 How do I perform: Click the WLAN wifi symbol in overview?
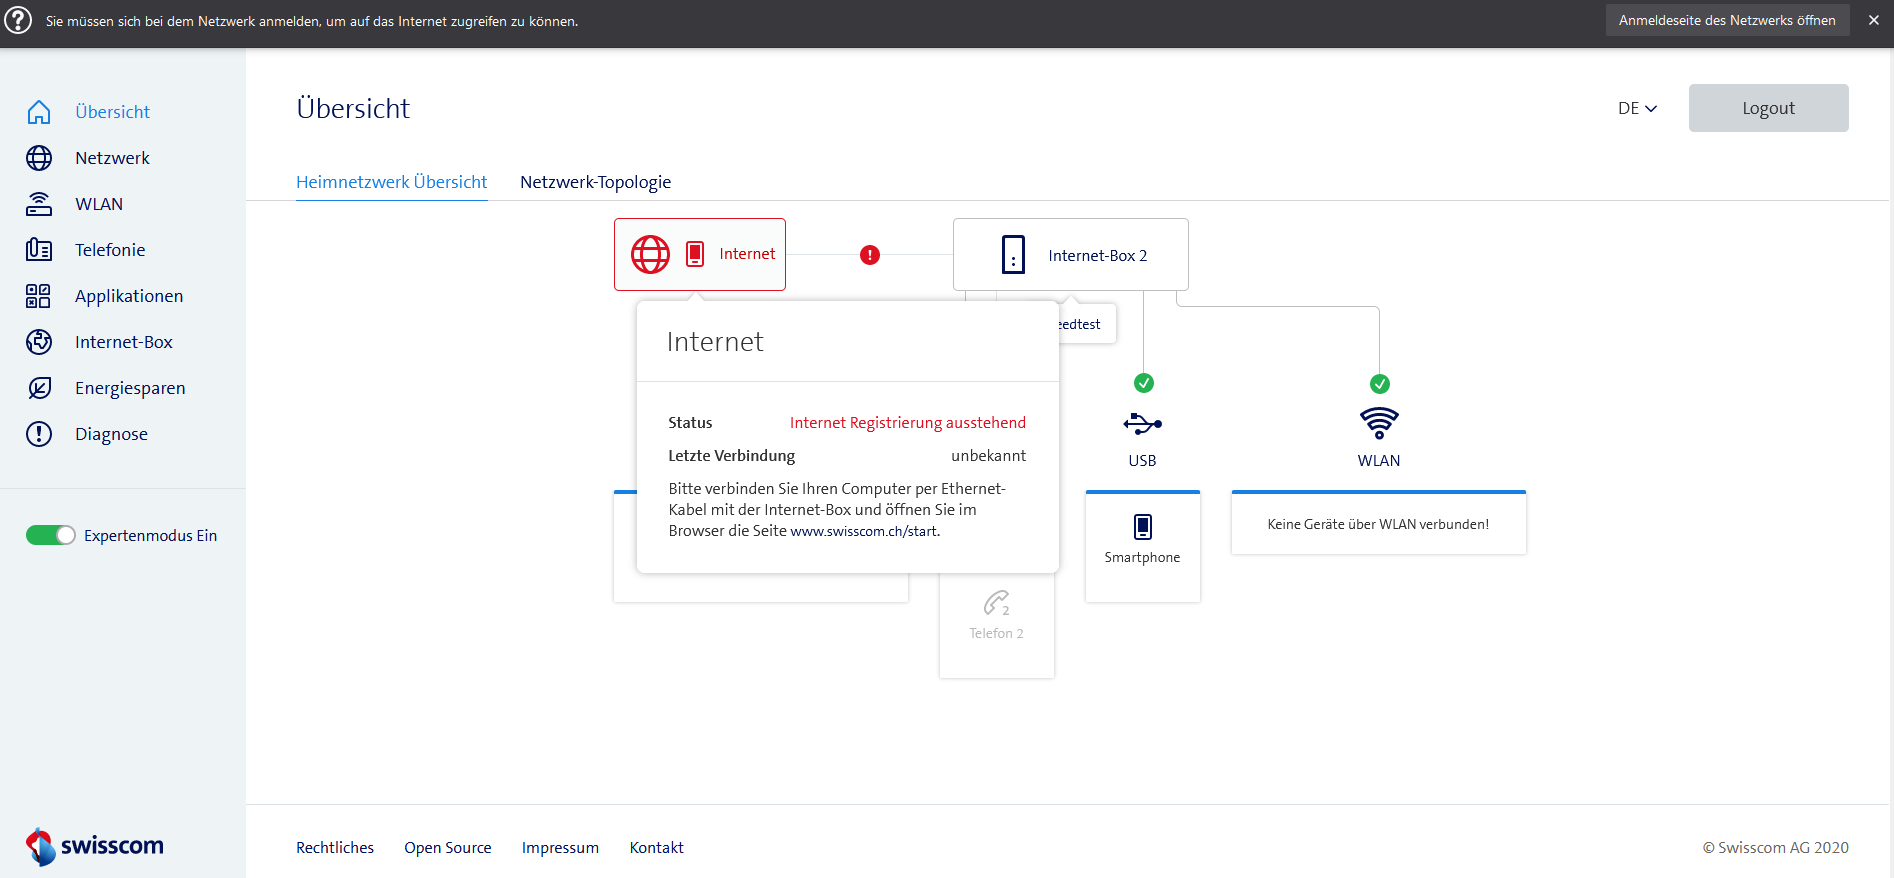[x=1379, y=423]
